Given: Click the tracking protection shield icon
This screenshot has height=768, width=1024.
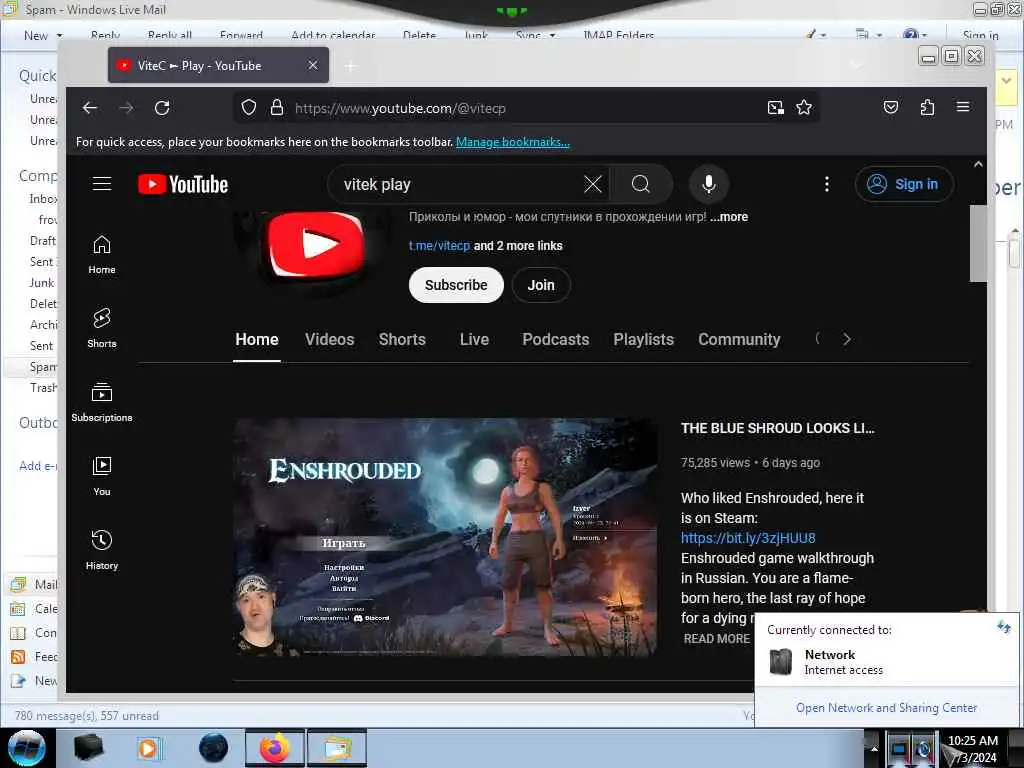Looking at the screenshot, I should pyautogui.click(x=249, y=108).
